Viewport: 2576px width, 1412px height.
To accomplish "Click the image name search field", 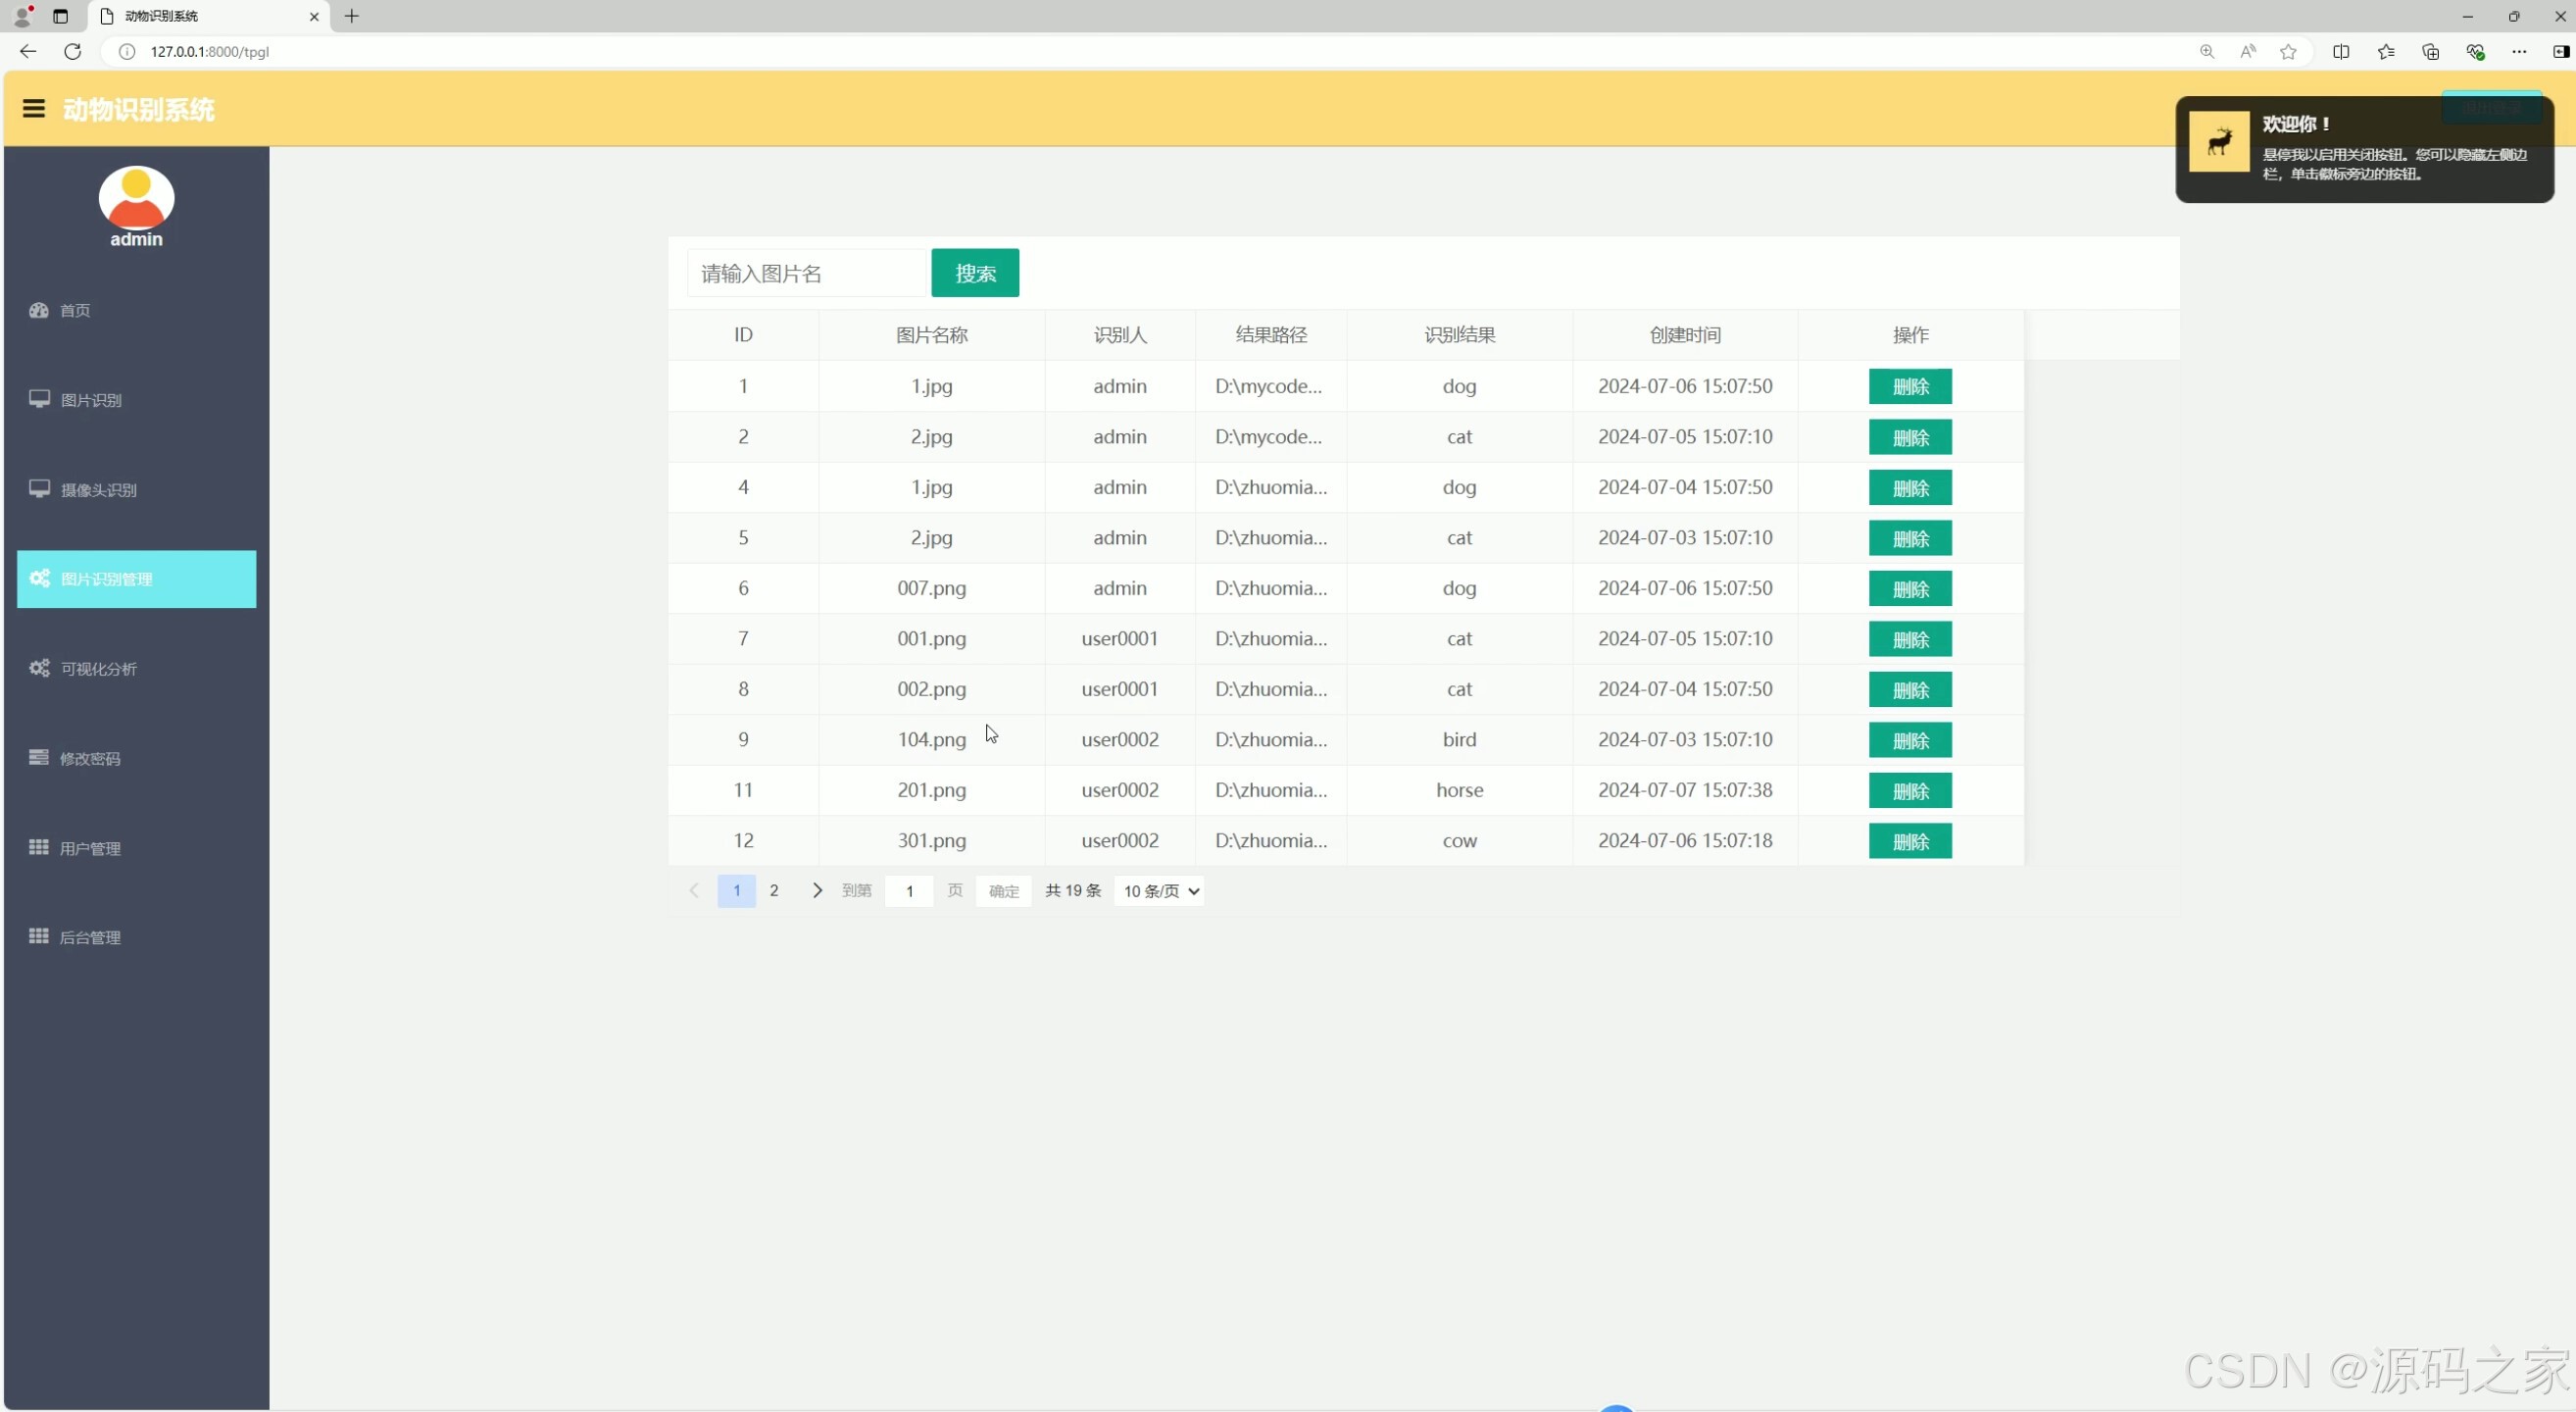I will [806, 273].
